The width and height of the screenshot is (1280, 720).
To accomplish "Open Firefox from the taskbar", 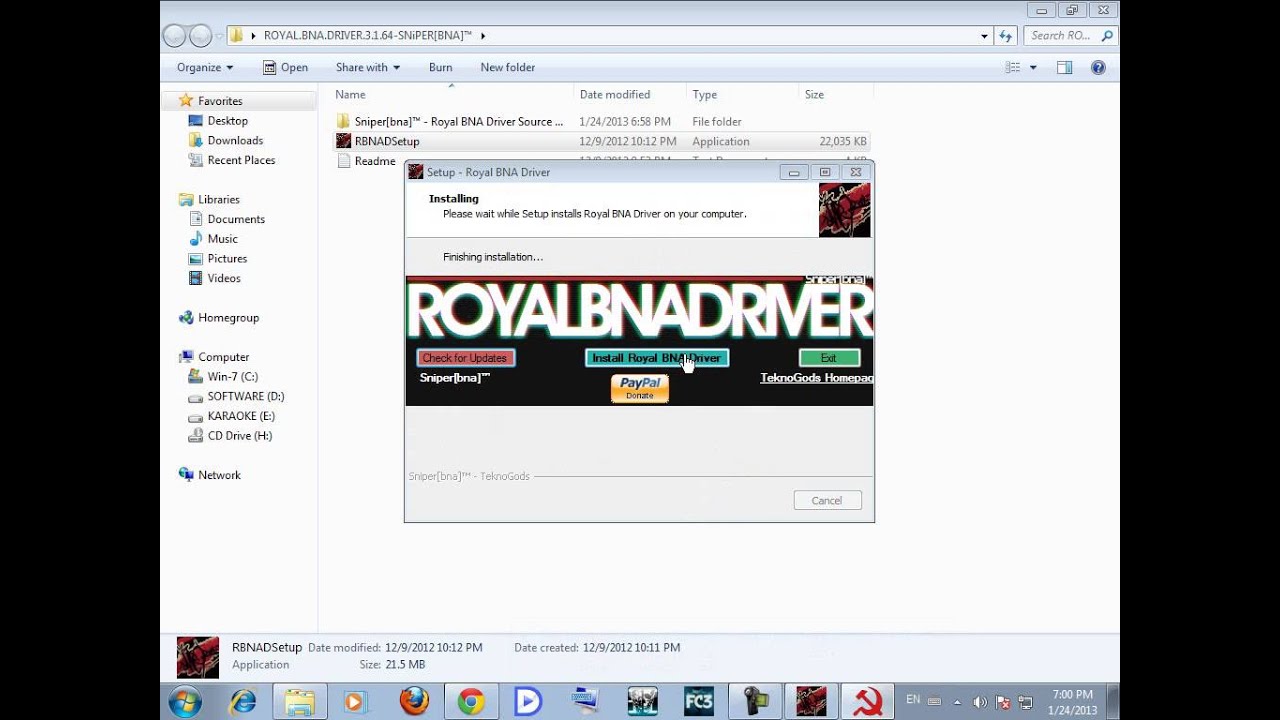I will [x=414, y=702].
